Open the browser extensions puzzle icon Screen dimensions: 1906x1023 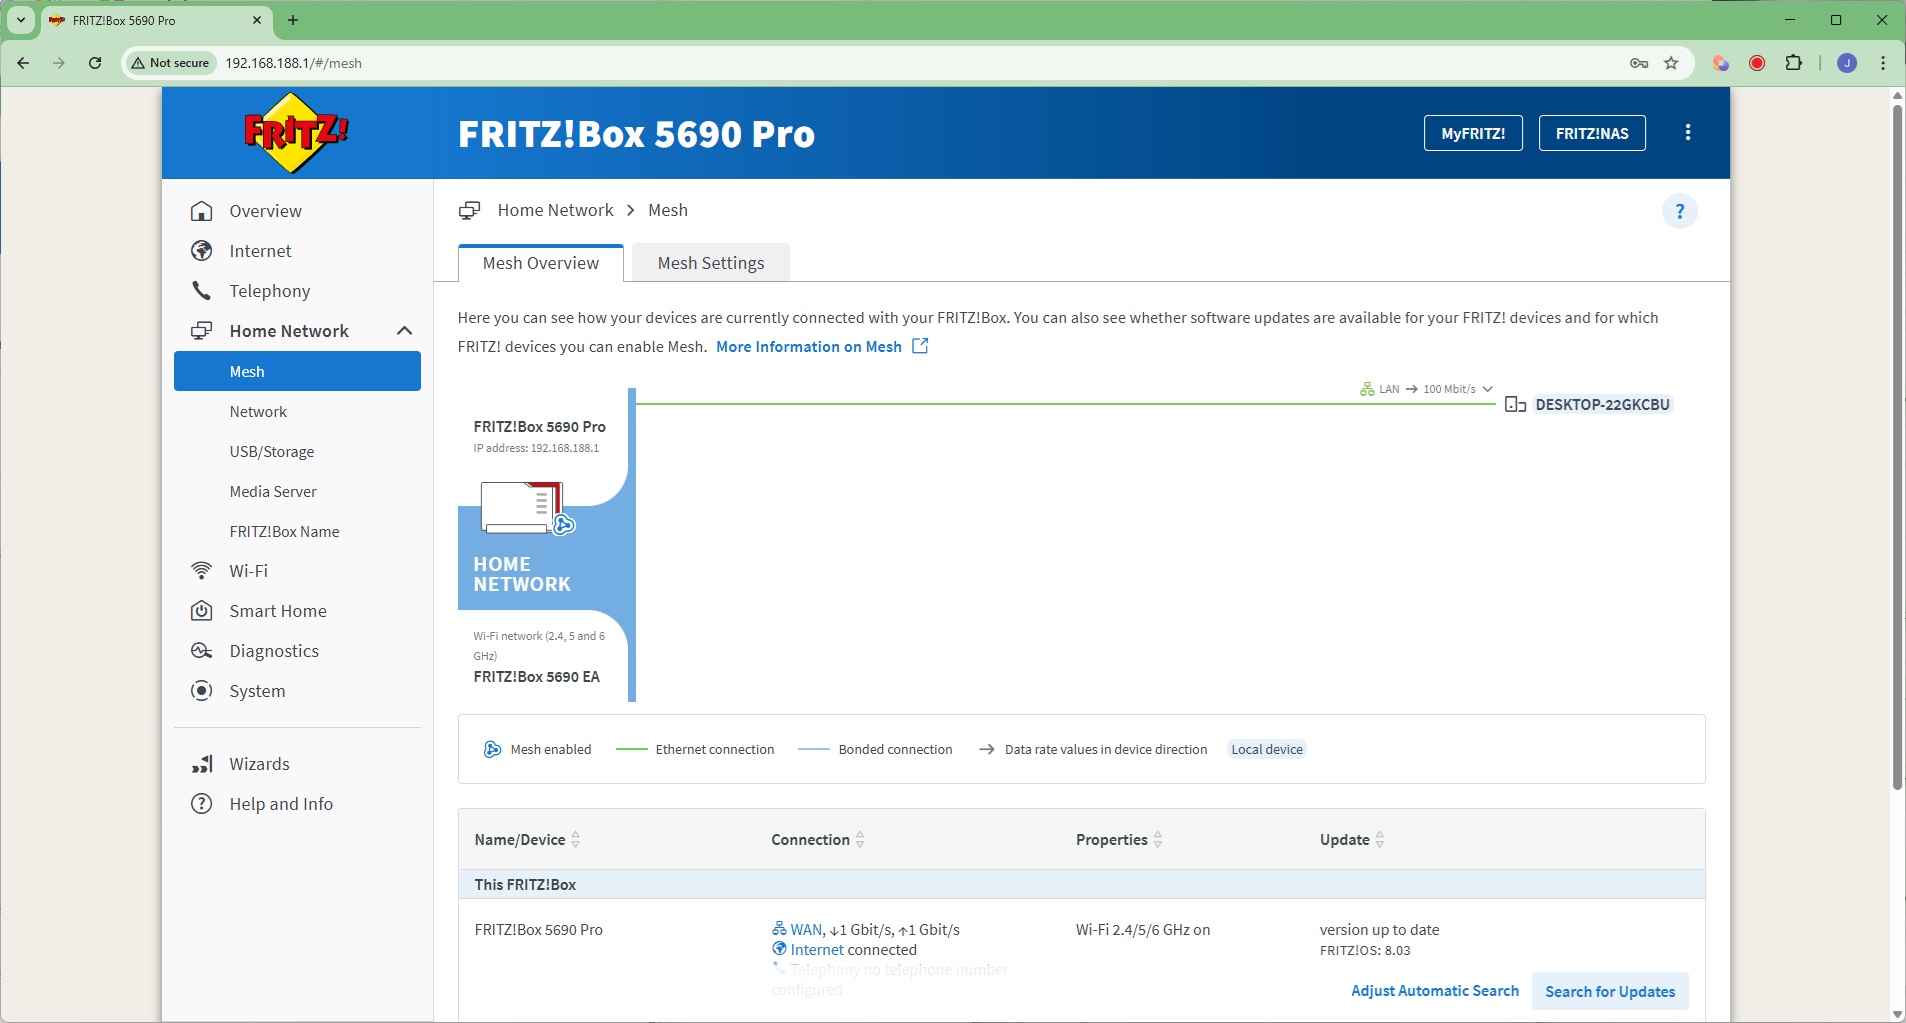tap(1794, 63)
